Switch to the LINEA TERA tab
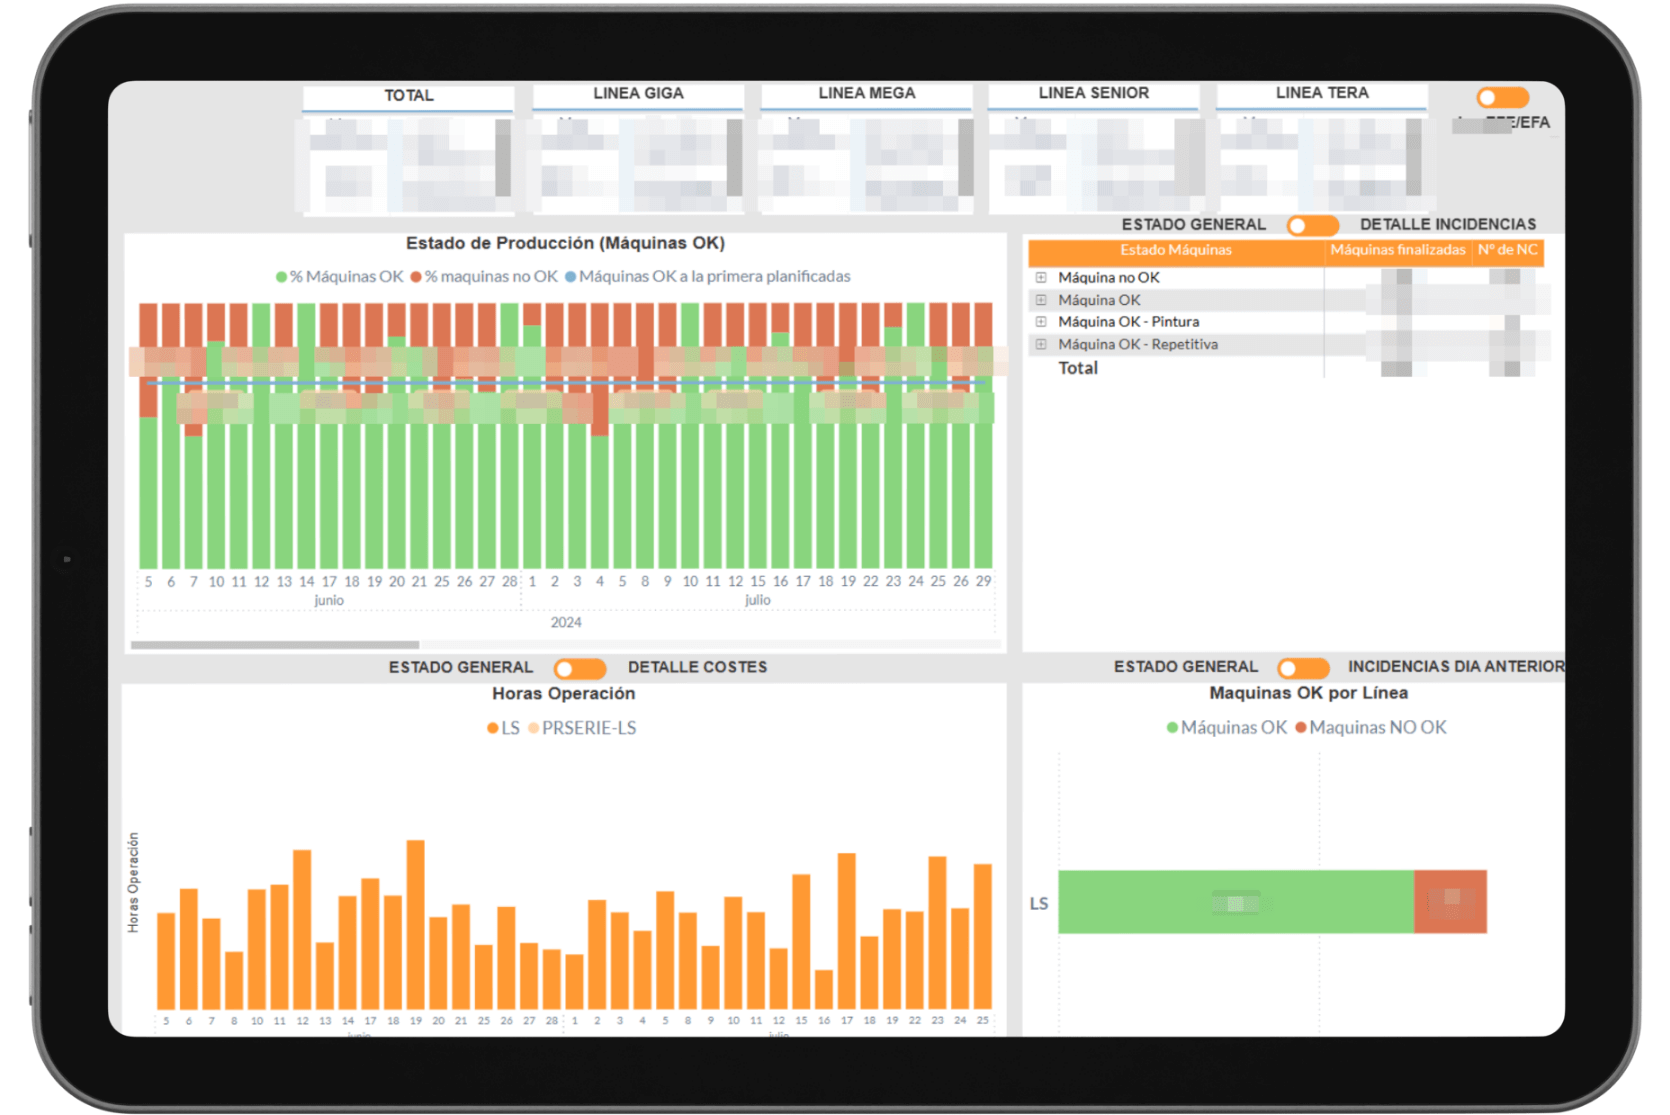 click(x=1321, y=94)
